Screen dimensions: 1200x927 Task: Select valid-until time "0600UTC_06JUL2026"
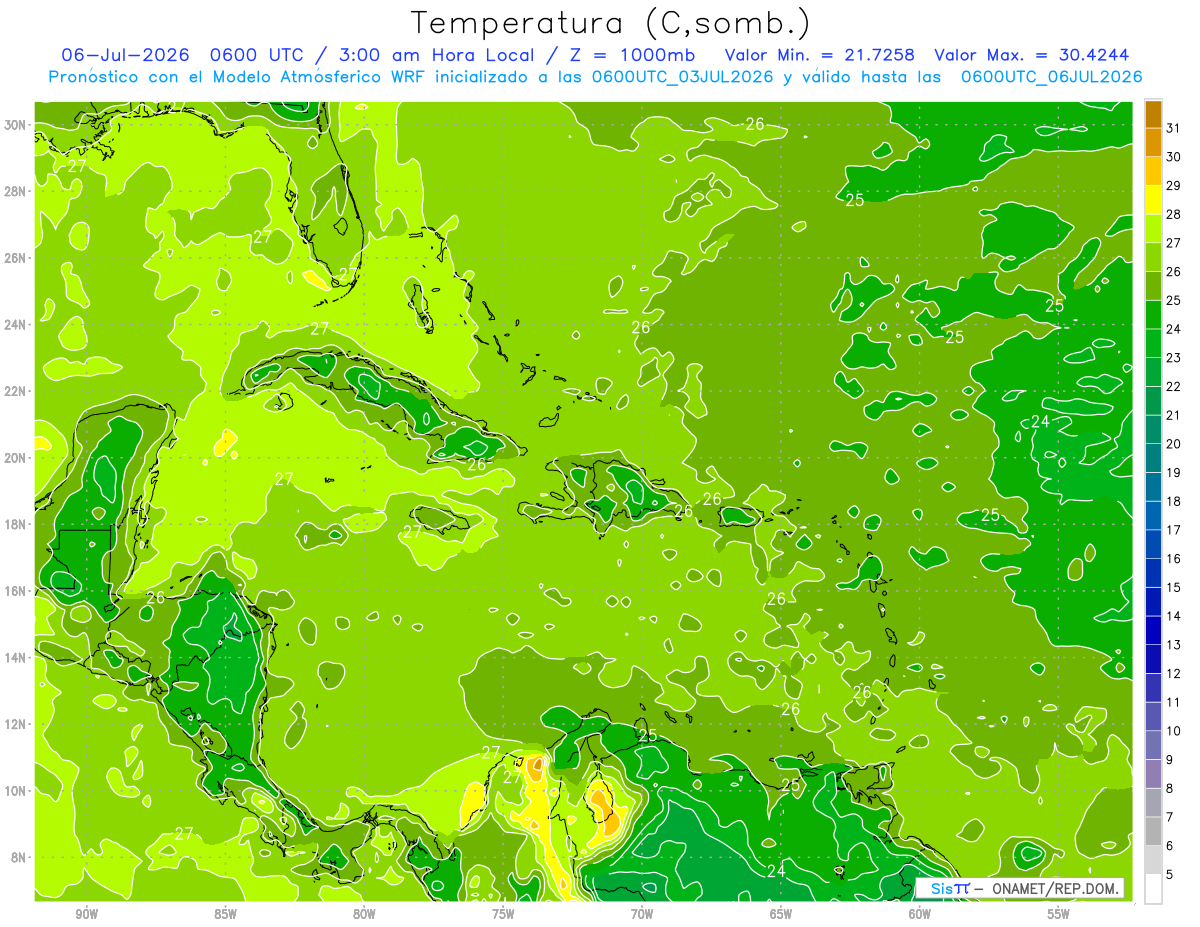click(1052, 76)
